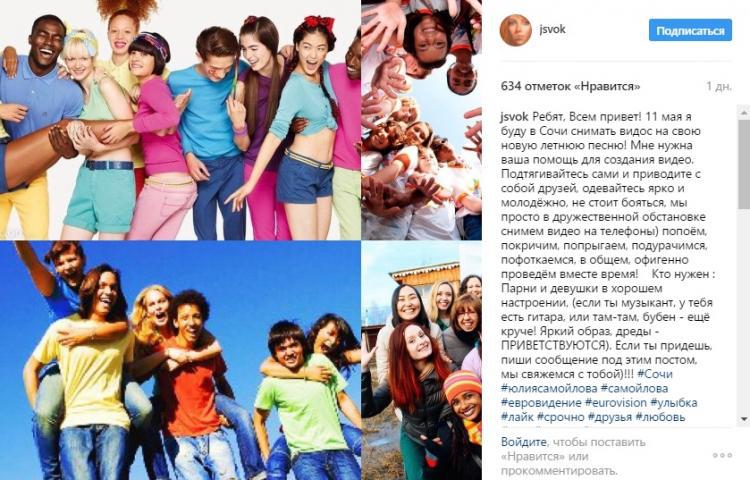Open the #улыбка hashtag

tap(673, 403)
